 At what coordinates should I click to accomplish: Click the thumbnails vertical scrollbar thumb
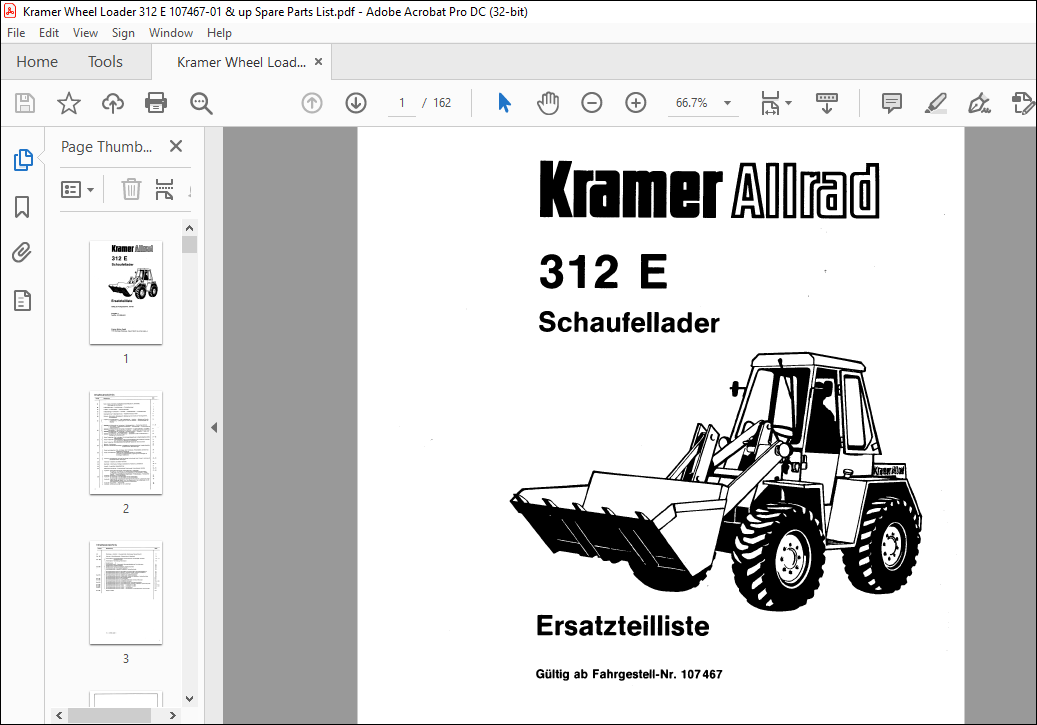[190, 245]
